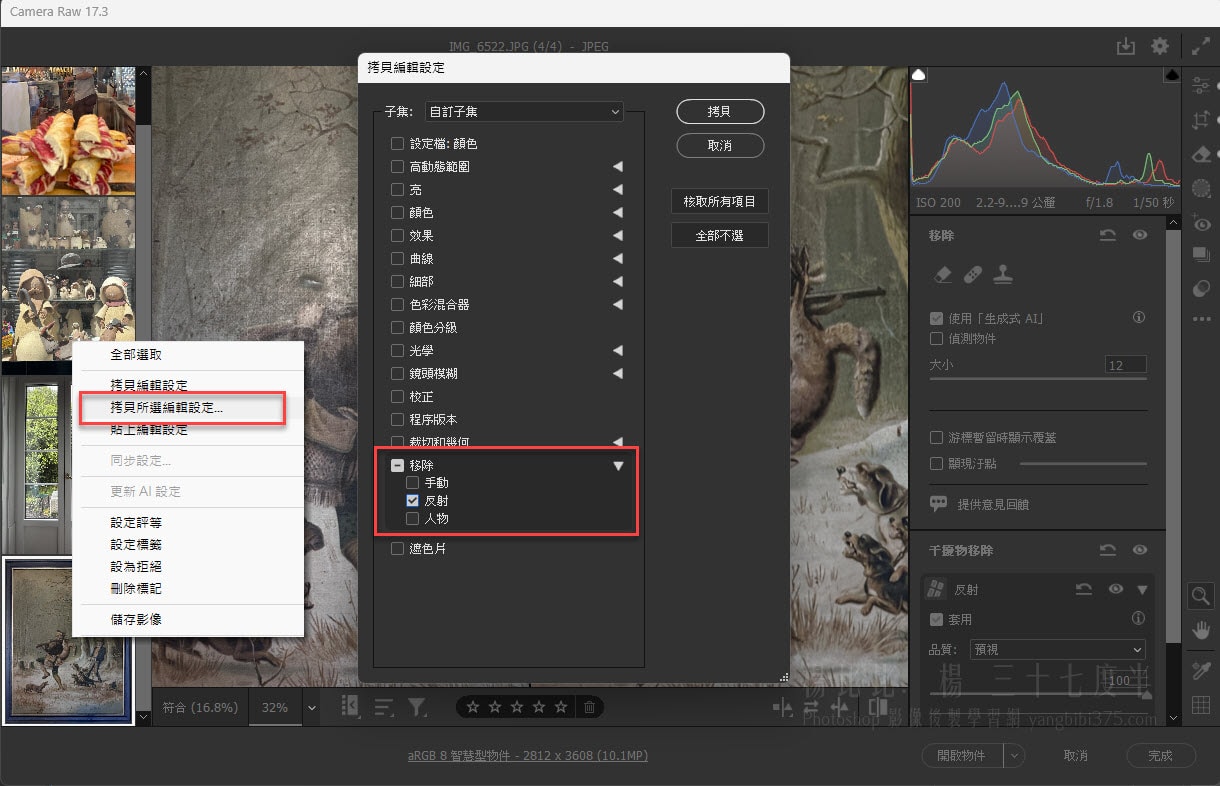Open the filmstrip sort order icon
This screenshot has height=786, width=1220.
click(384, 707)
